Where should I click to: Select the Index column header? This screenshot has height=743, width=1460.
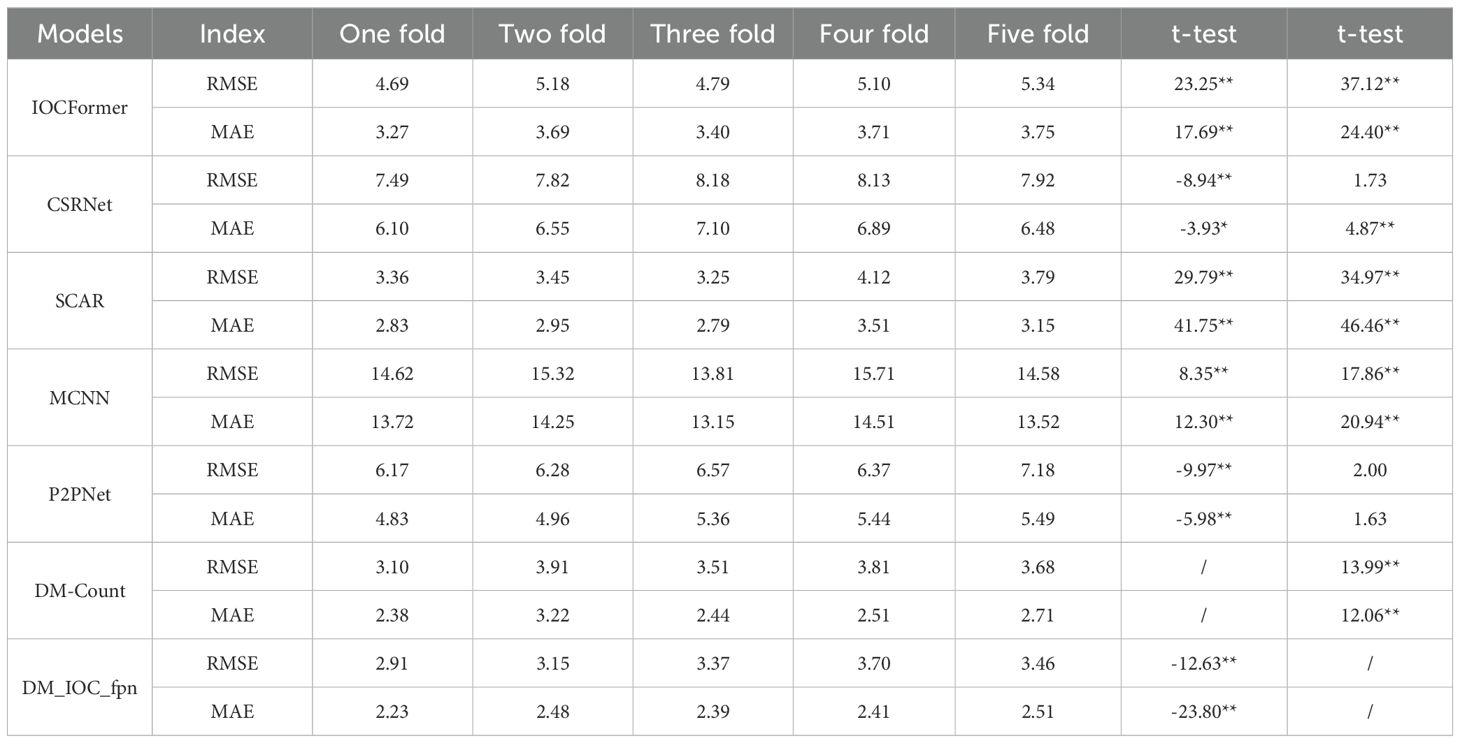point(232,34)
